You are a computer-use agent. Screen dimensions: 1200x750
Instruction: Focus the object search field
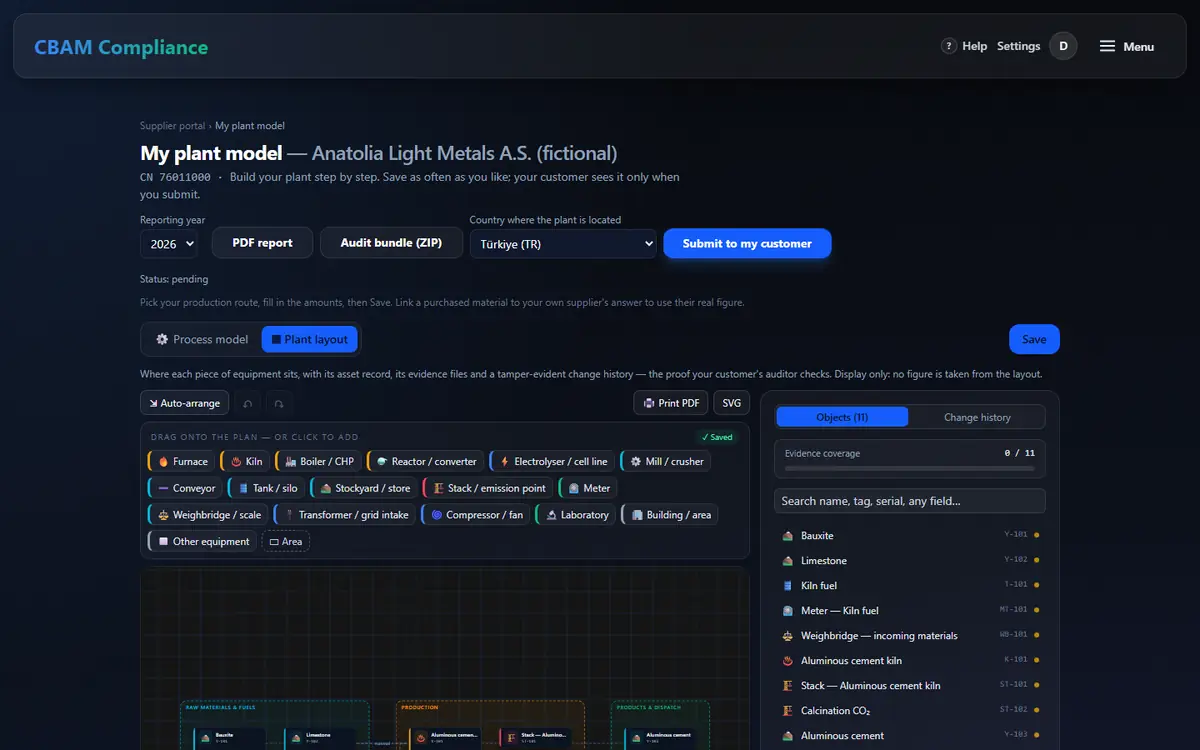tap(910, 501)
